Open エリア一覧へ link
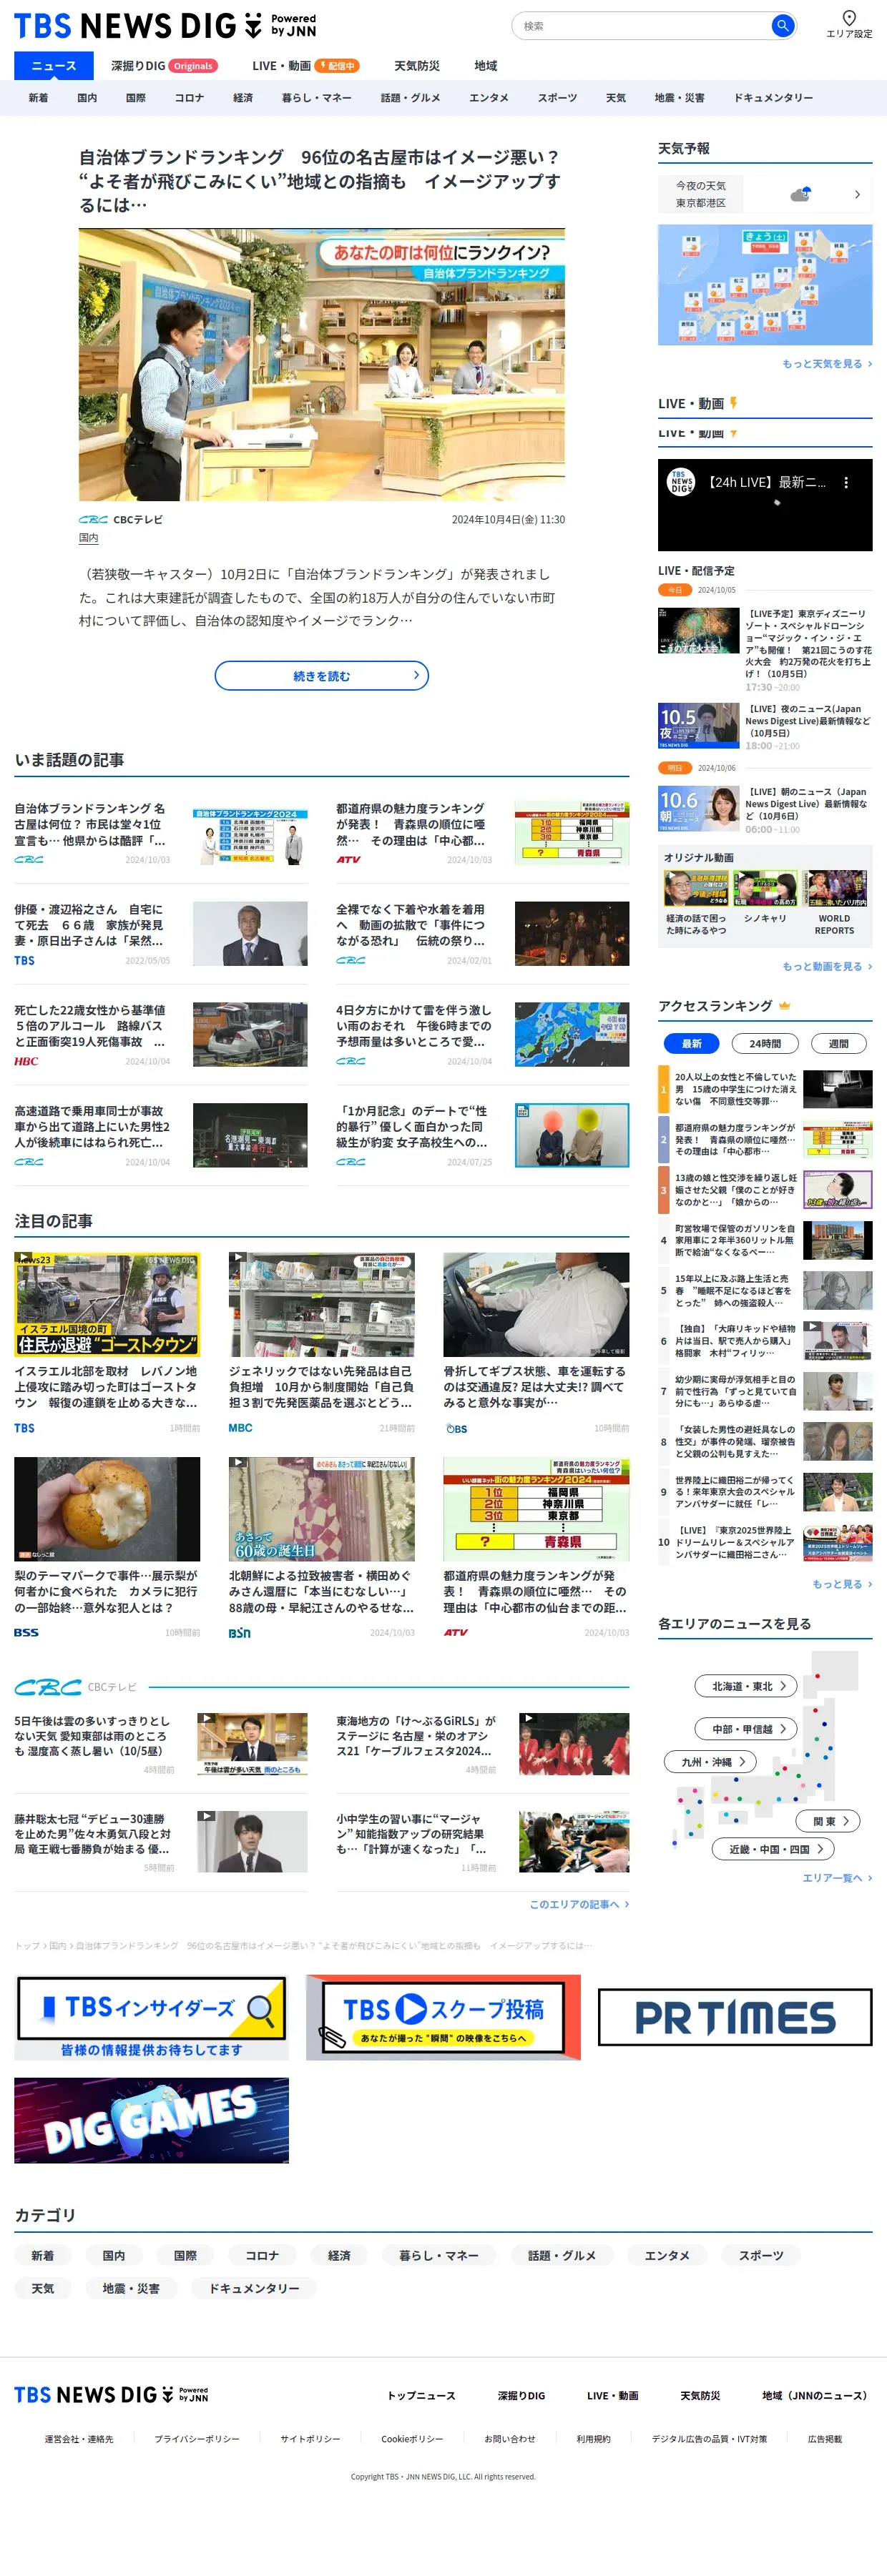Viewport: 887px width, 2576px height. (x=837, y=1878)
